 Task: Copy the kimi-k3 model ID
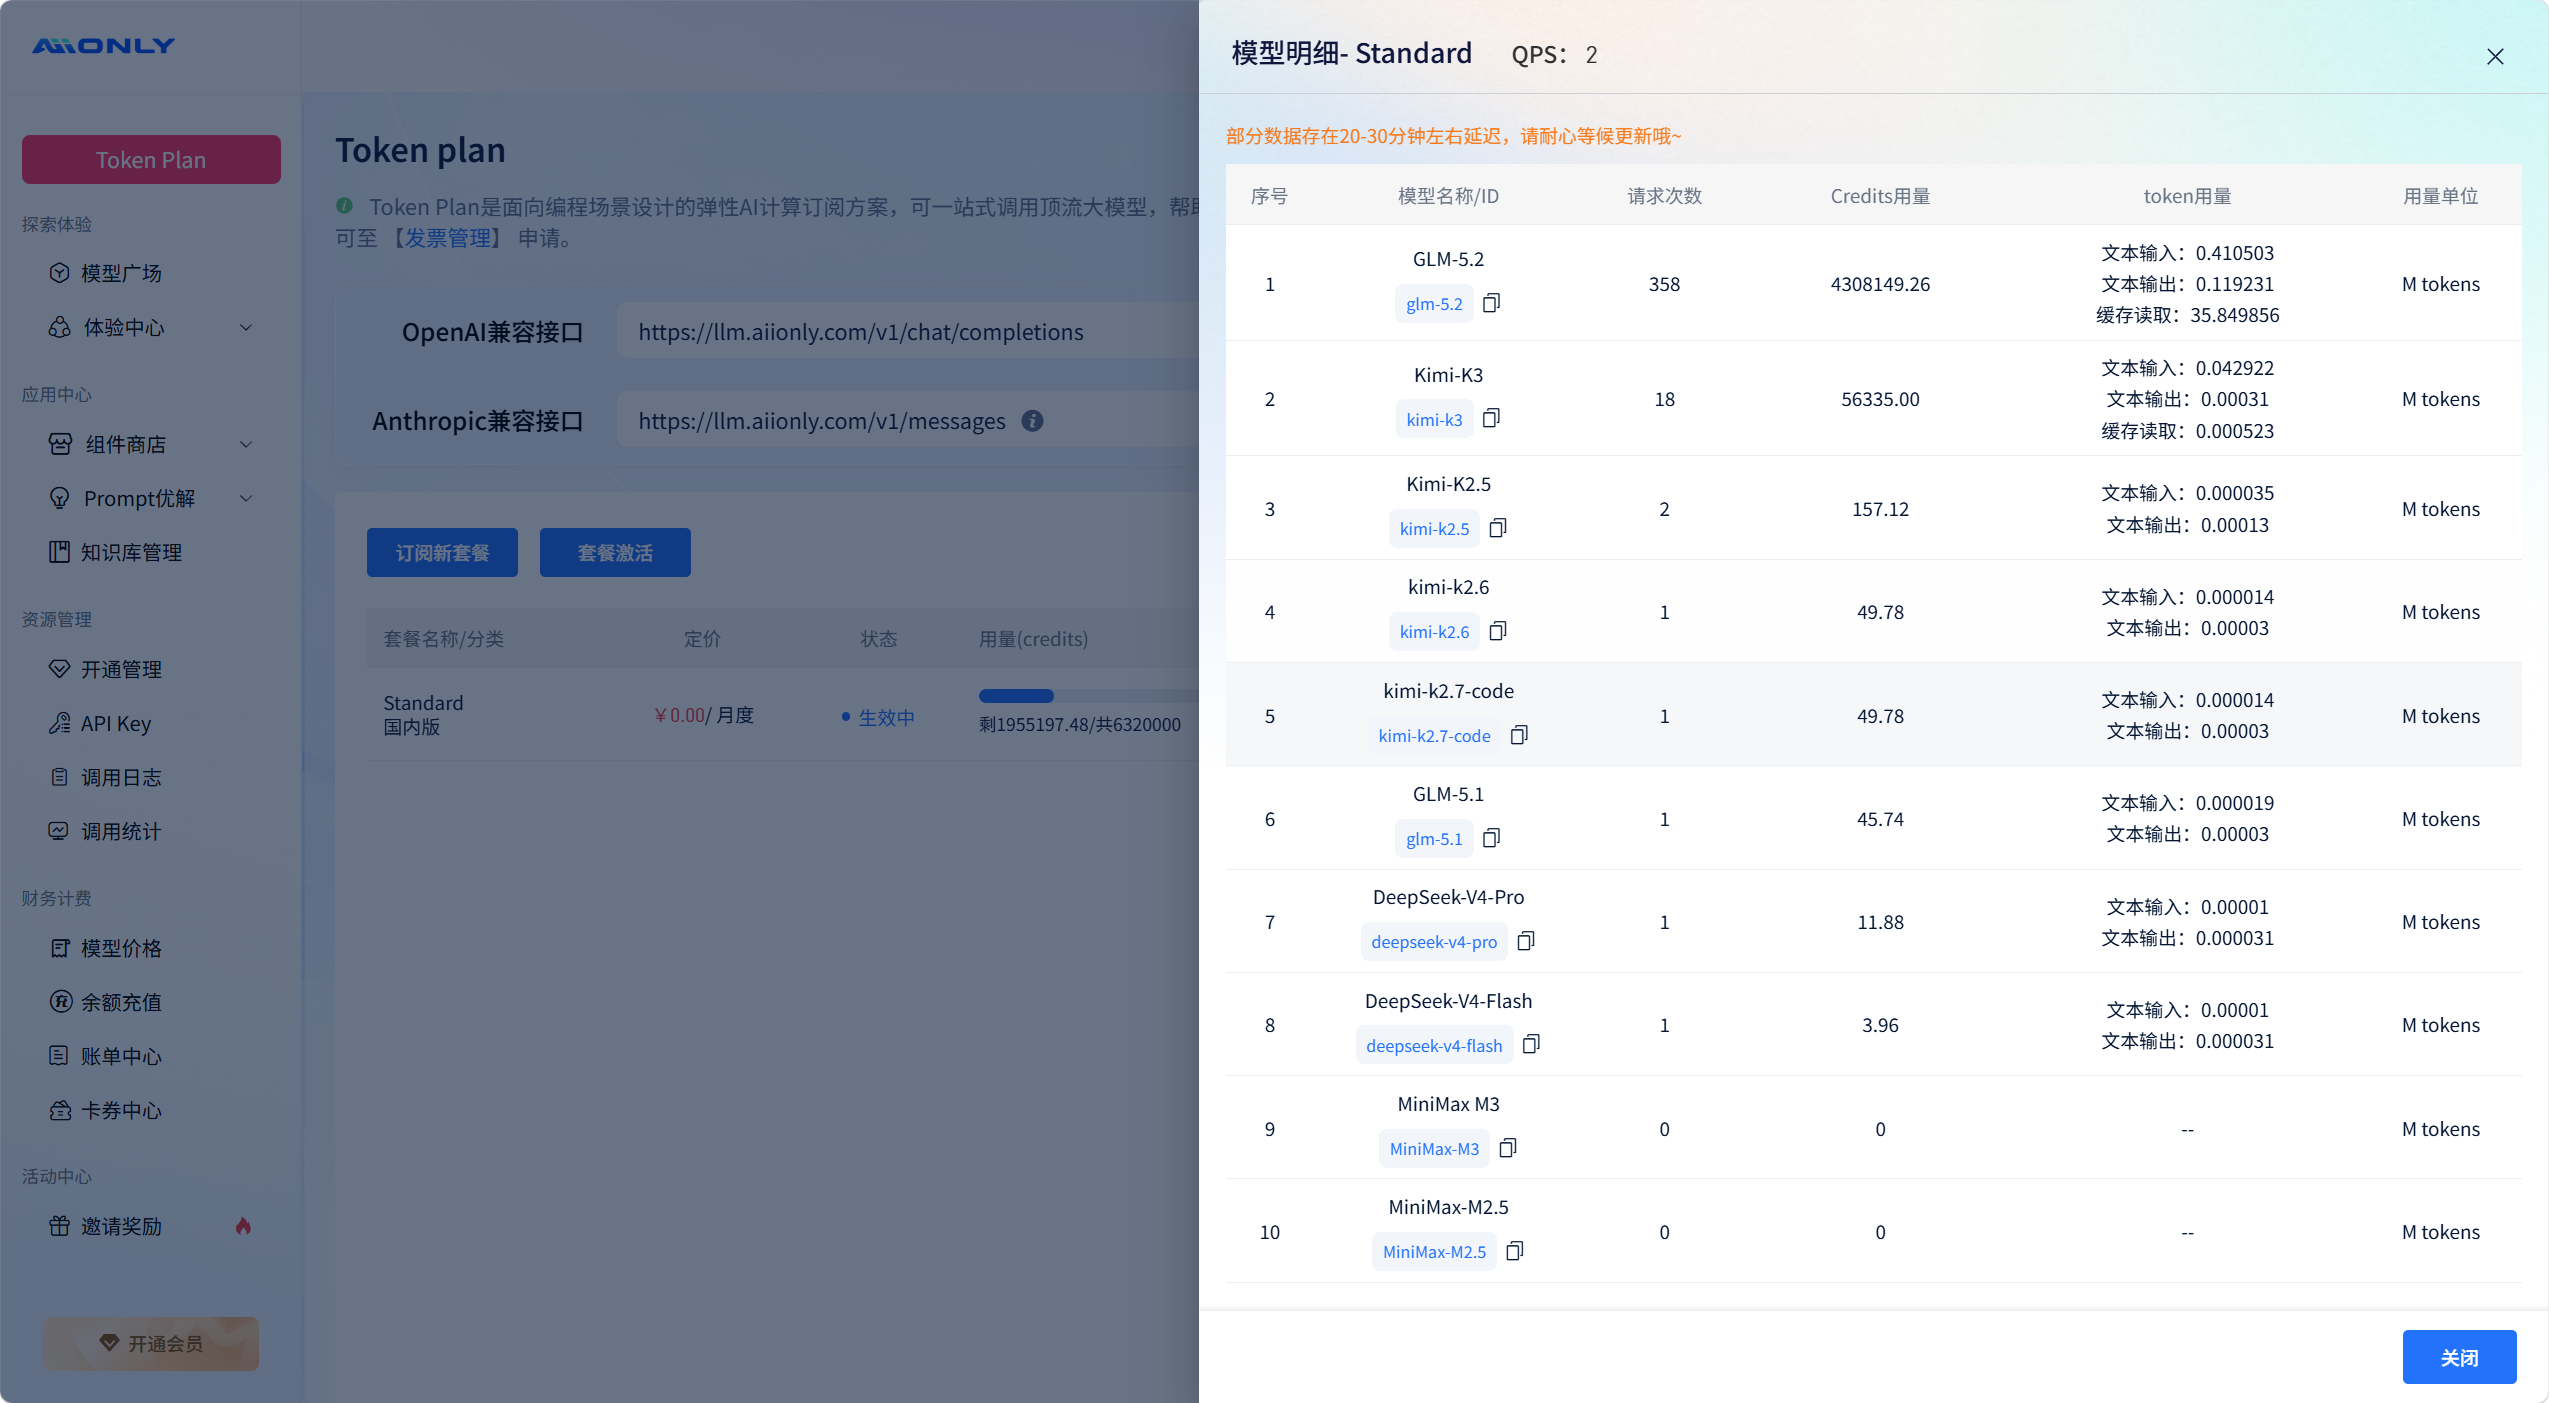(1491, 418)
